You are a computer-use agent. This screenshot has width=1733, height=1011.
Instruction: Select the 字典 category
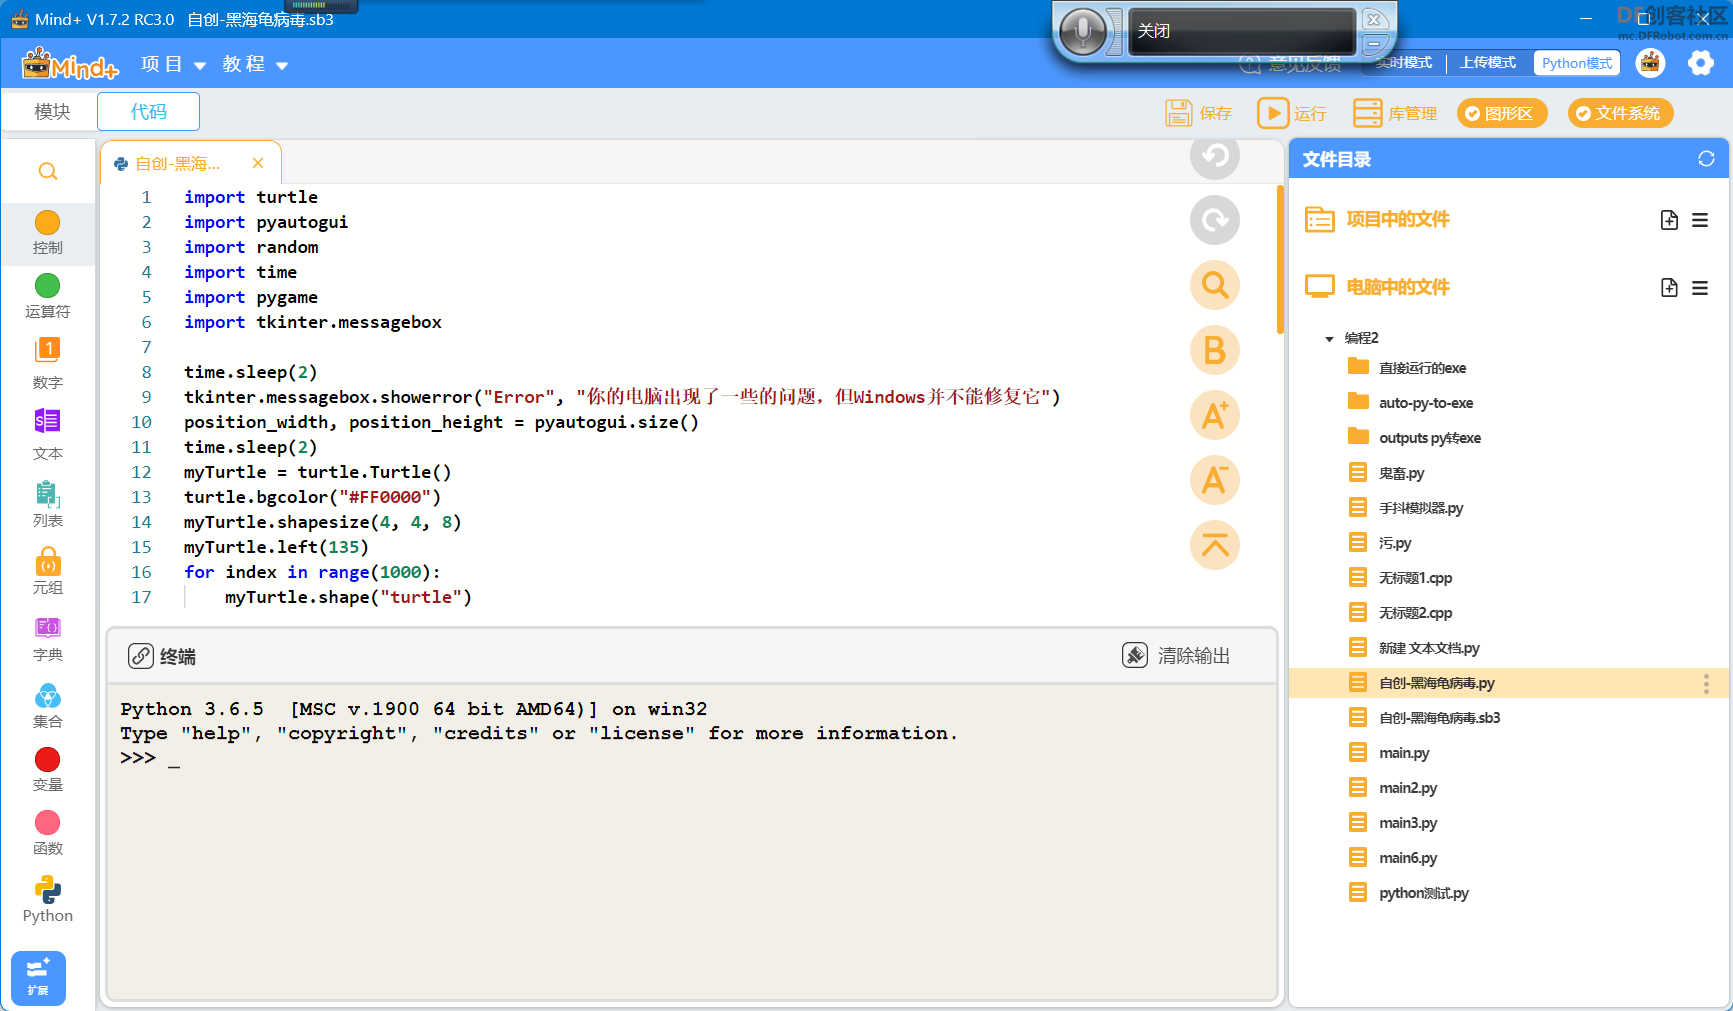pyautogui.click(x=47, y=638)
